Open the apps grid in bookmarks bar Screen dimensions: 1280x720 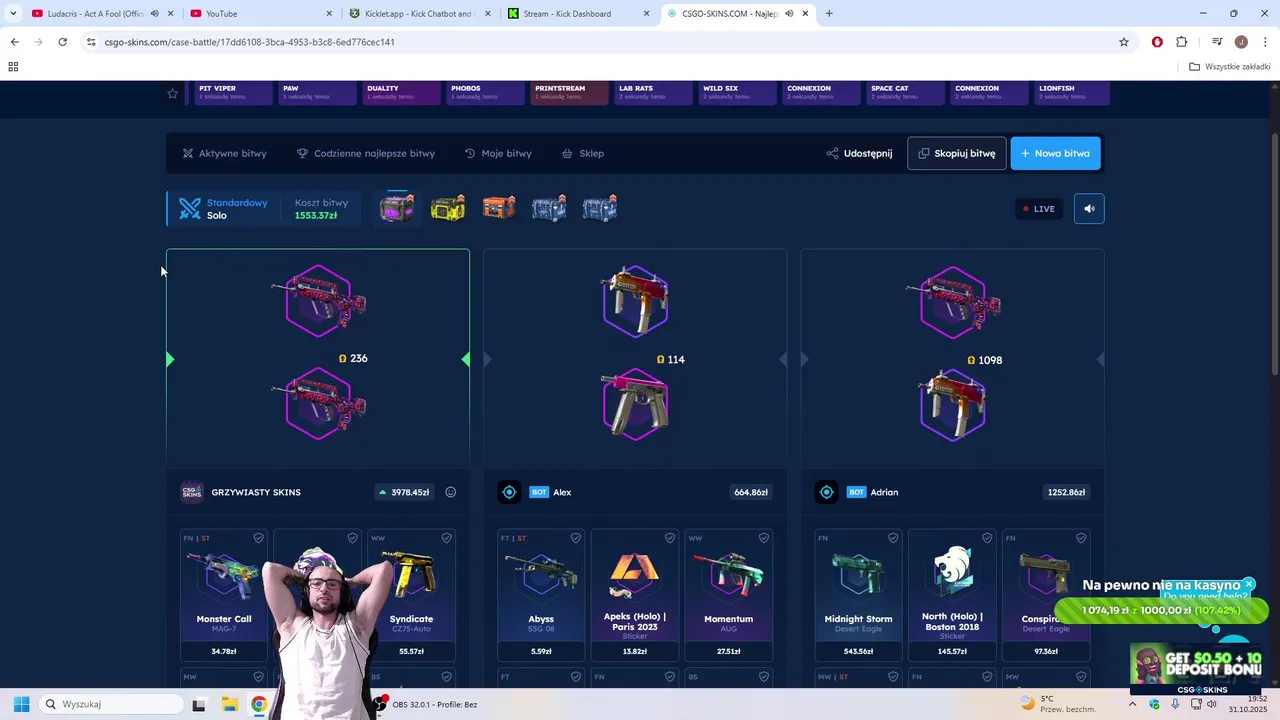(x=13, y=67)
